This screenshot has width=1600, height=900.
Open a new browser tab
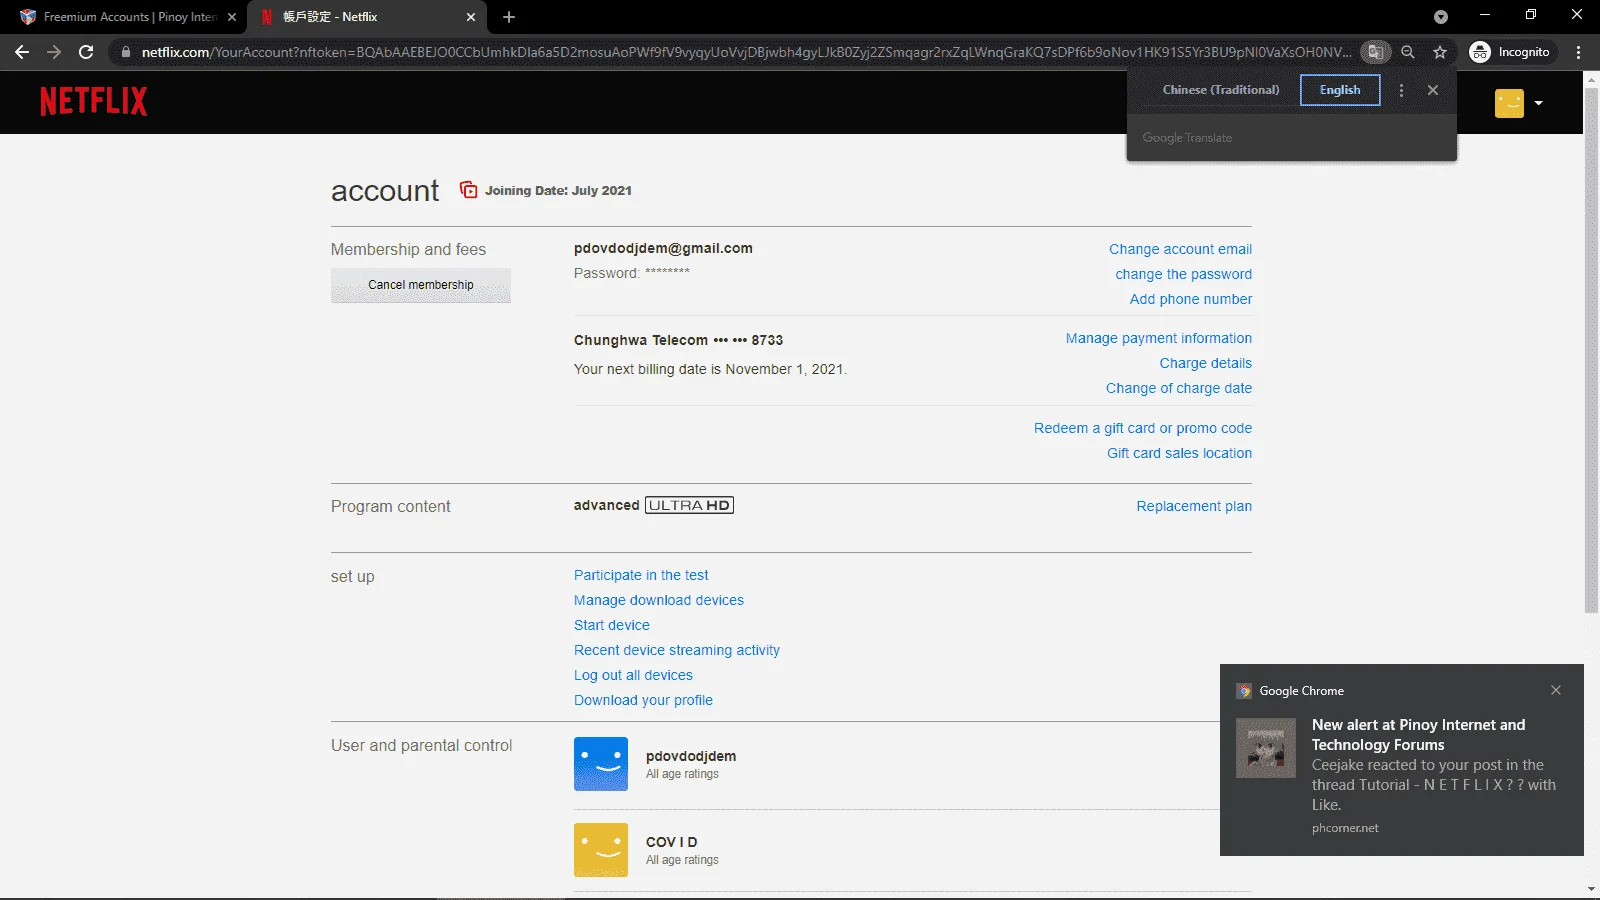click(509, 17)
